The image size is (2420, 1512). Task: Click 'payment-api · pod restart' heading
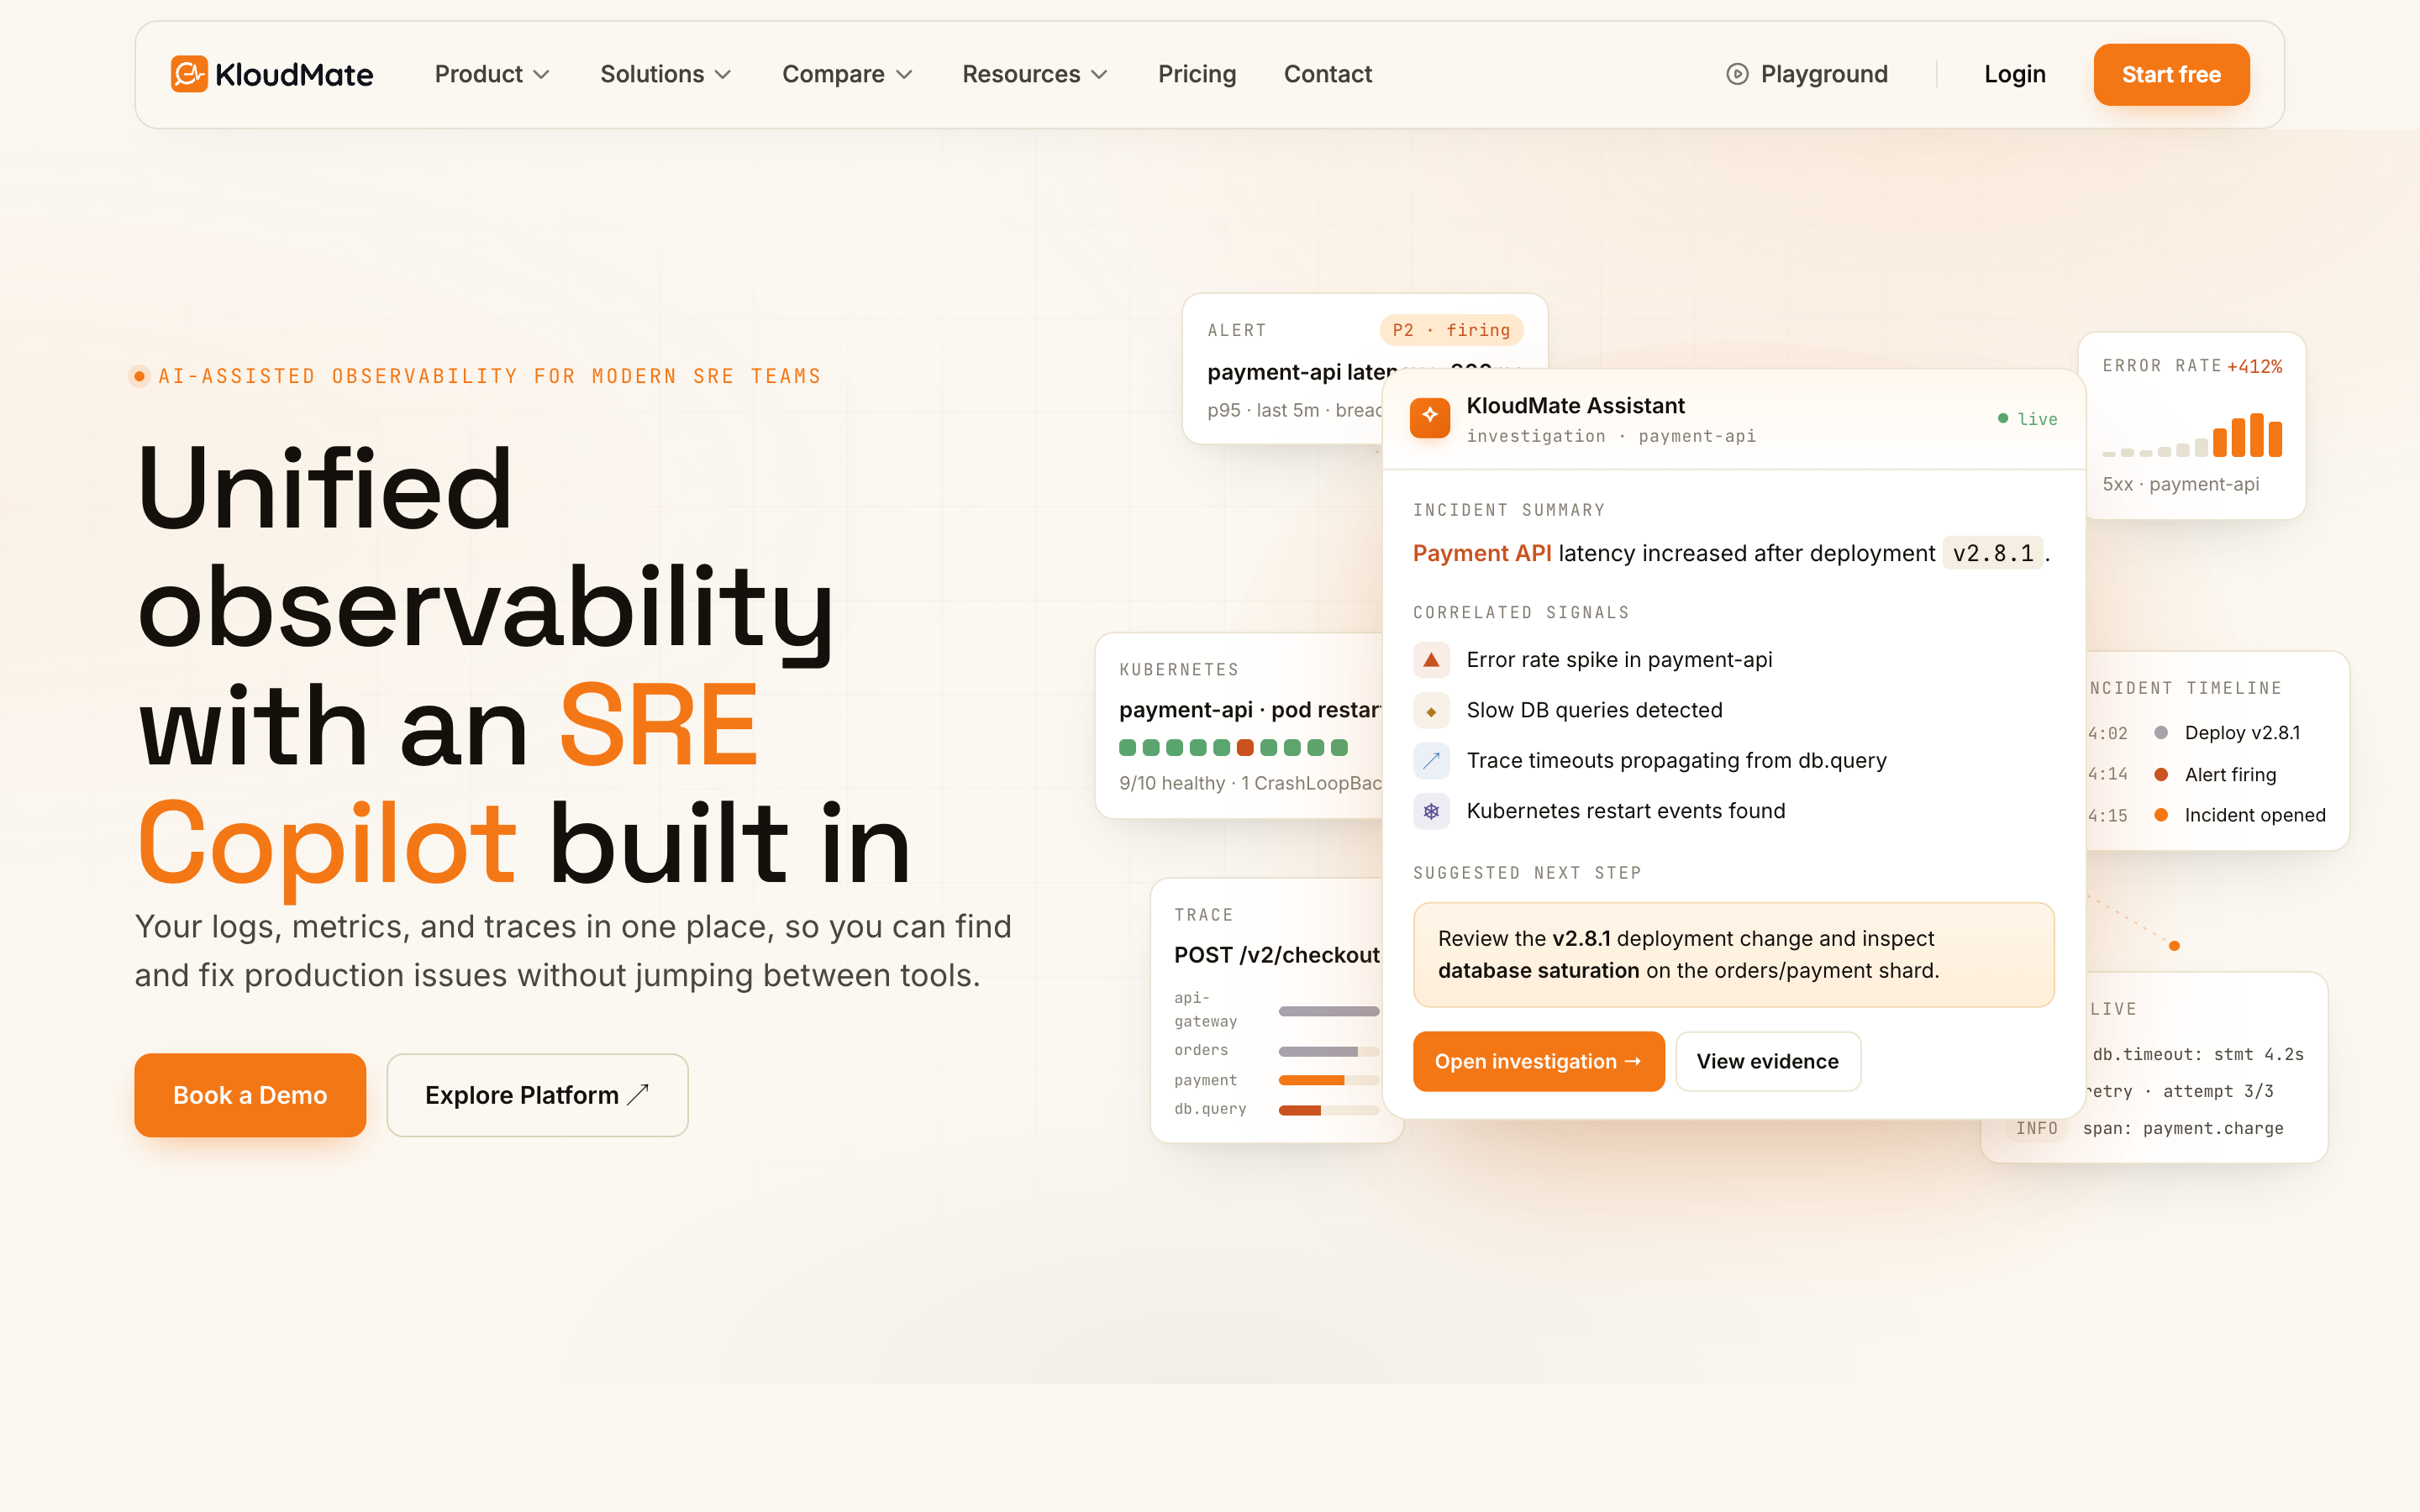click(1250, 709)
